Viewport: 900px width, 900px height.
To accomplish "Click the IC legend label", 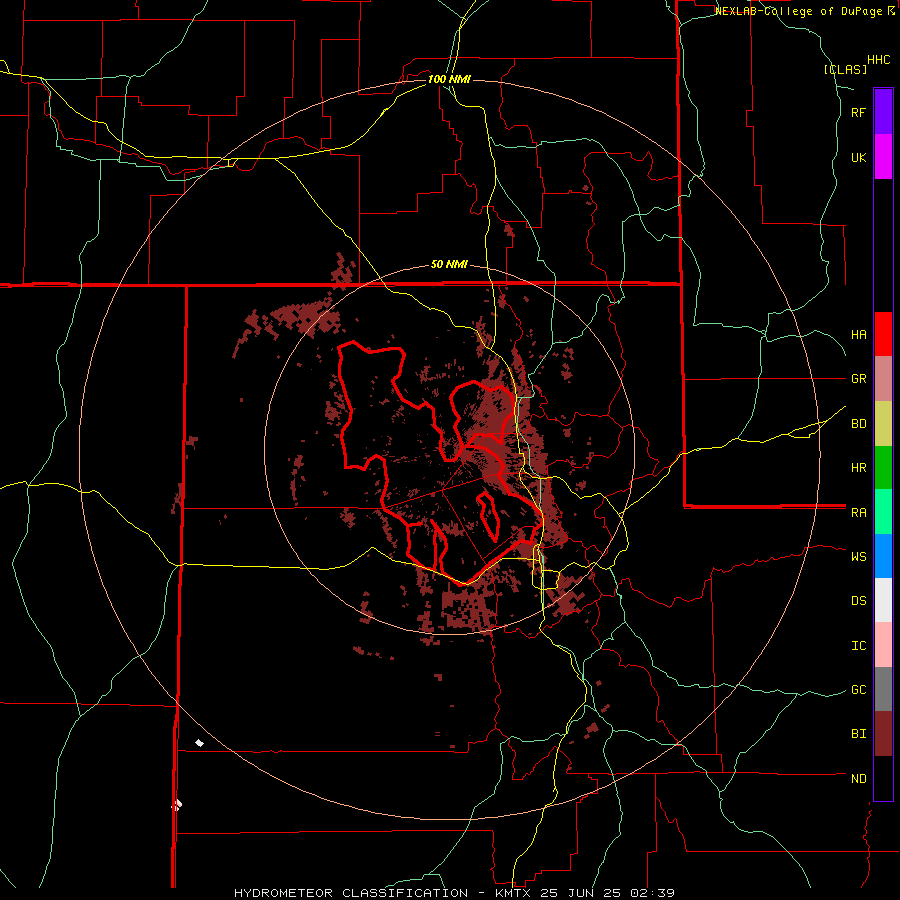I will (859, 646).
